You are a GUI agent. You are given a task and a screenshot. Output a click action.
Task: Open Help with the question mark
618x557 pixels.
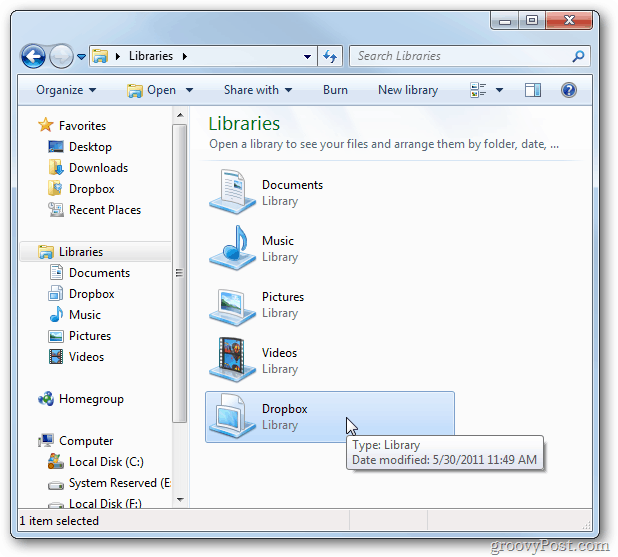click(x=569, y=90)
